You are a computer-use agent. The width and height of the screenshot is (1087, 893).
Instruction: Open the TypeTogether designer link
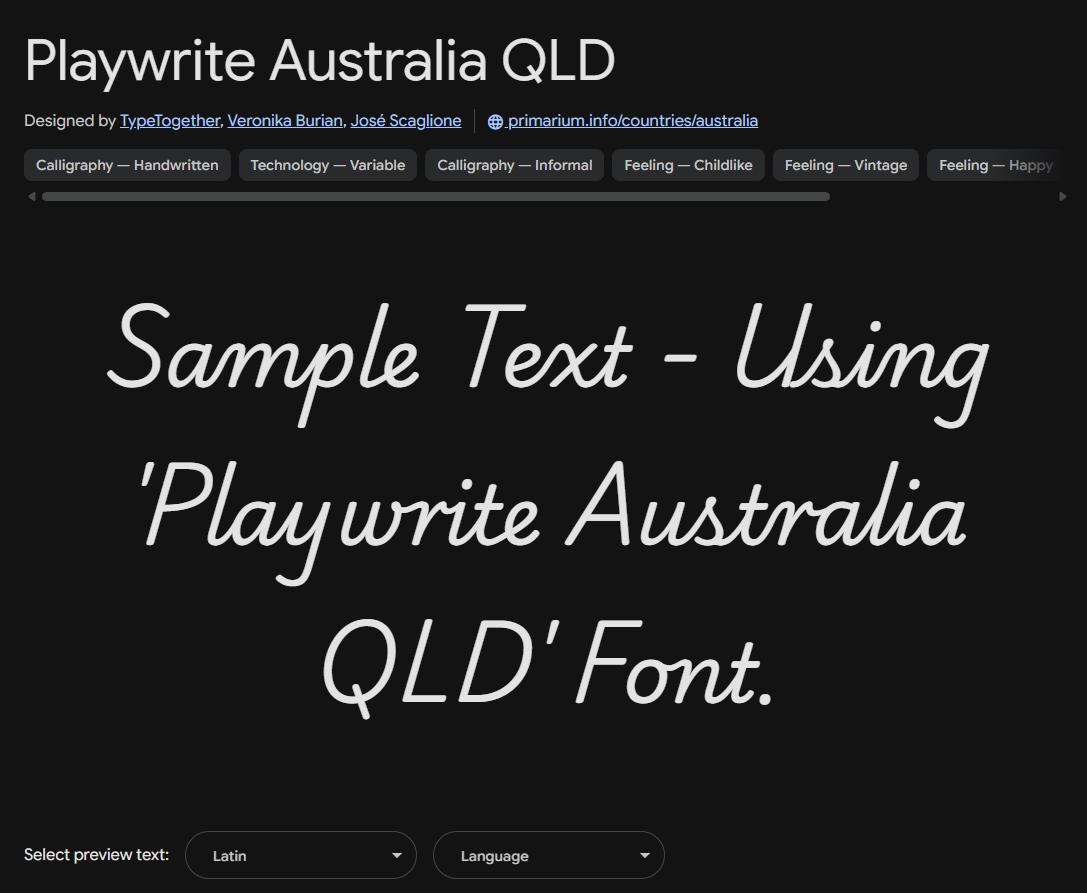[170, 121]
